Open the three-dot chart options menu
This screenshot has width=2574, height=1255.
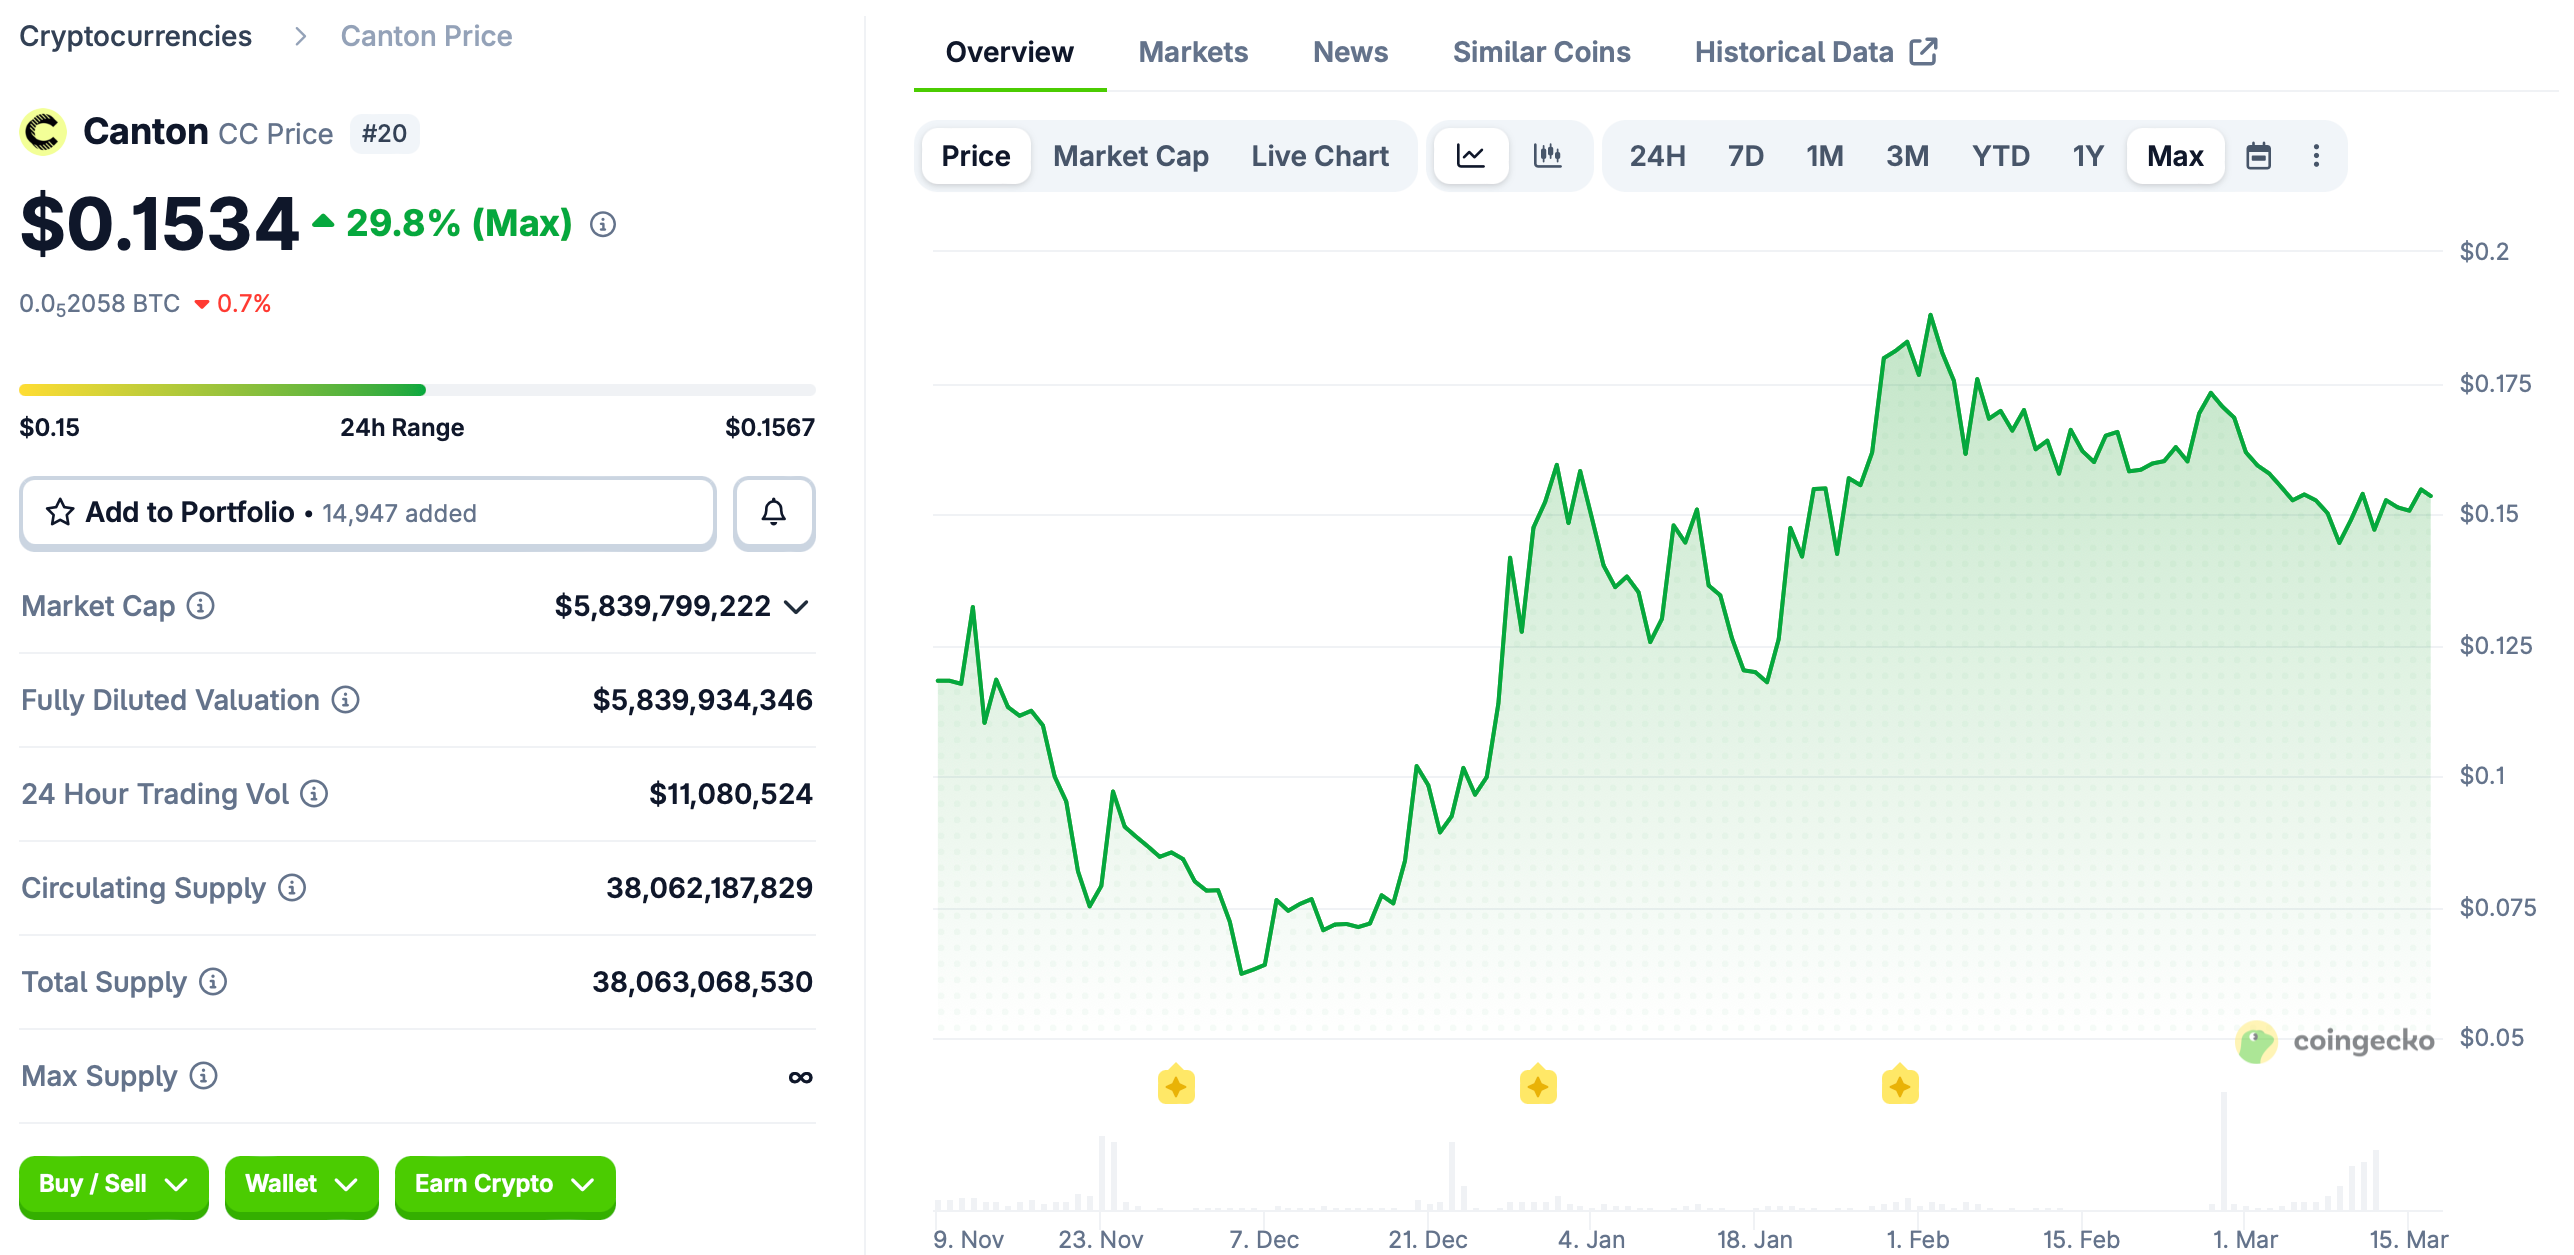2317,155
